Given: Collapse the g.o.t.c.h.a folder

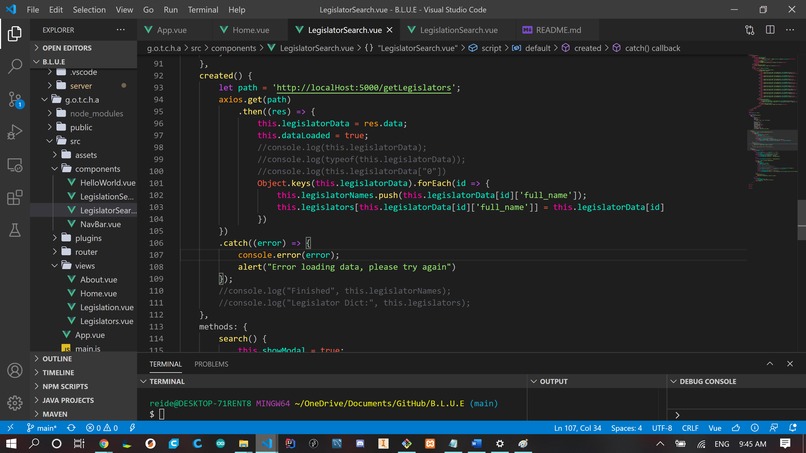Looking at the screenshot, I should point(84,99).
